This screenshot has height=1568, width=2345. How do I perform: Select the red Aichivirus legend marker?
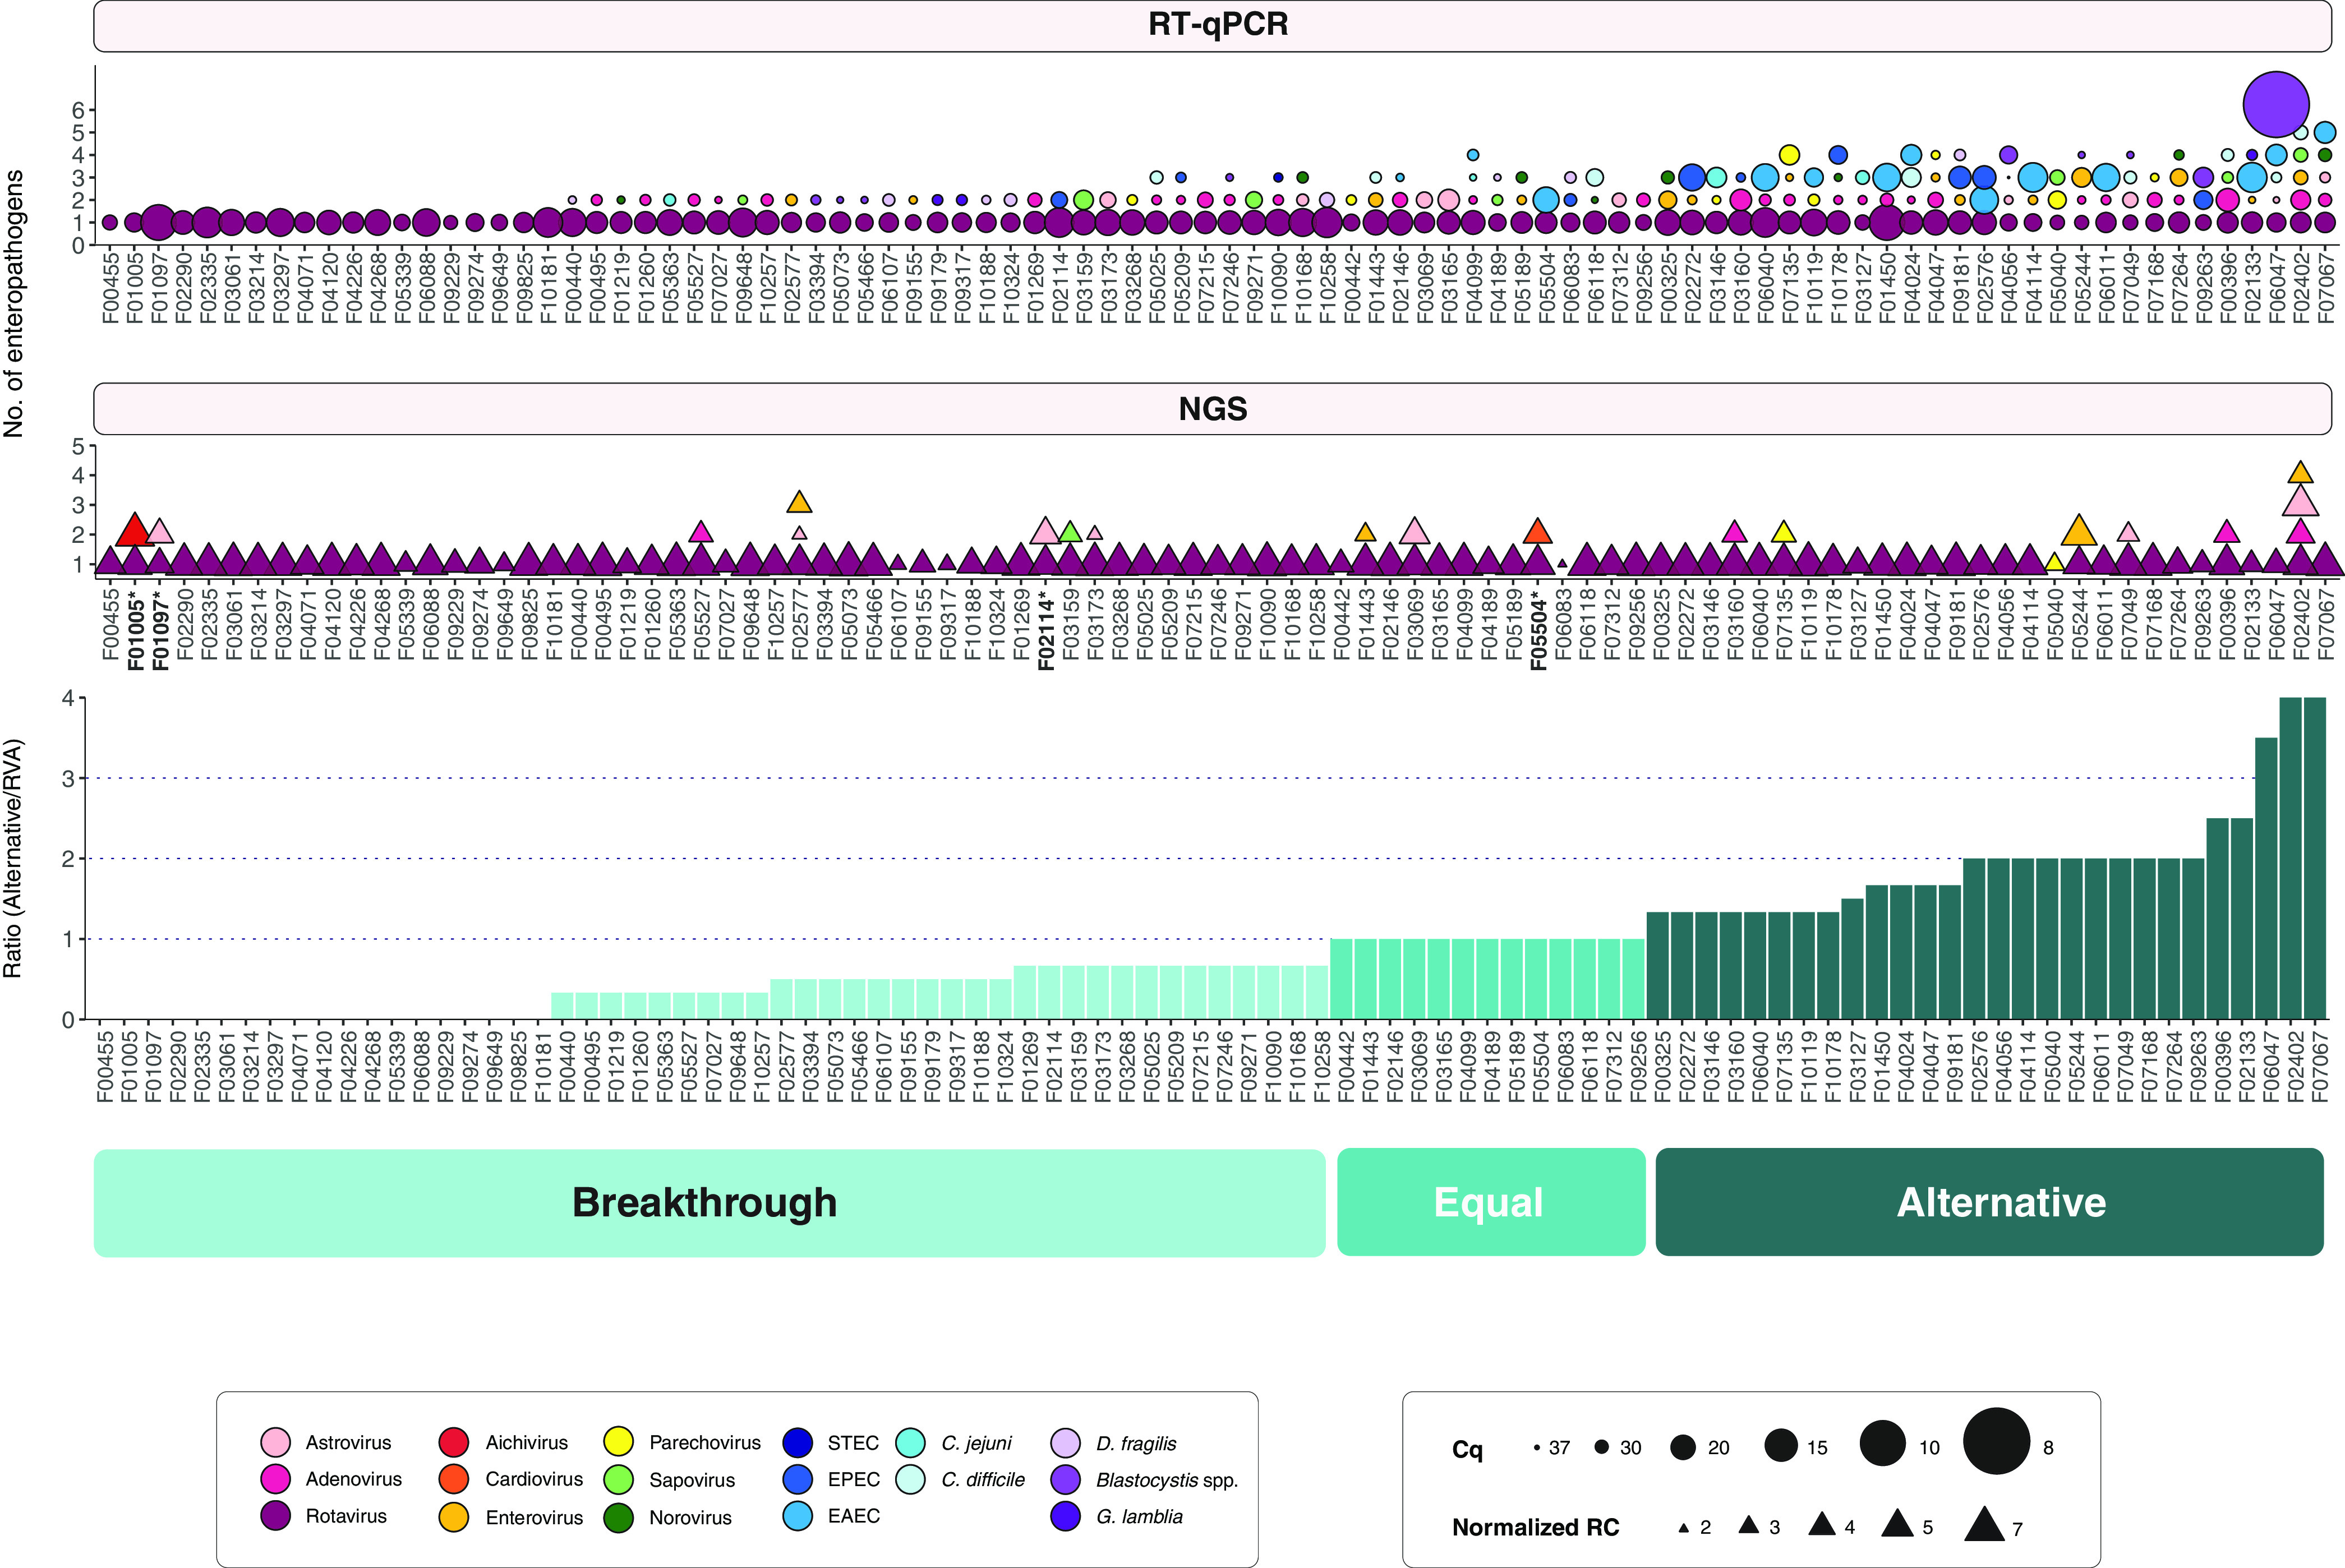tap(454, 1442)
